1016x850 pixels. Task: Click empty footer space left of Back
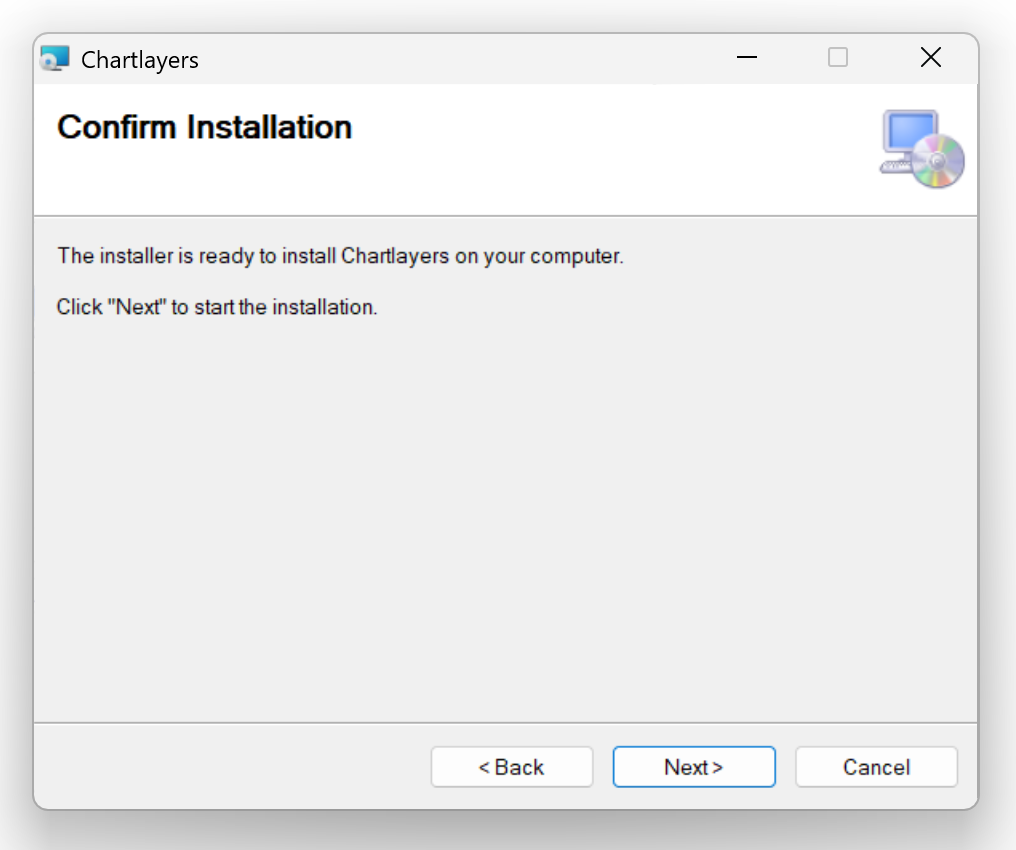(230, 767)
